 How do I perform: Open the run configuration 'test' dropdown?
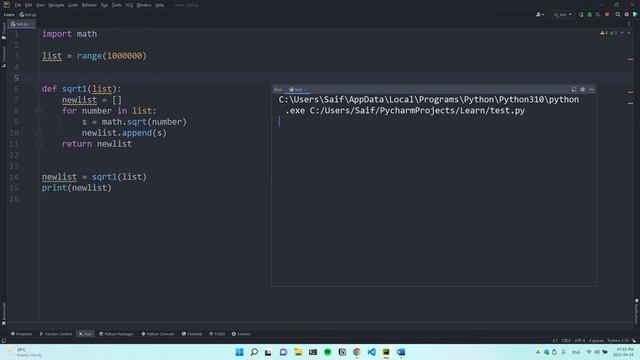click(x=563, y=15)
